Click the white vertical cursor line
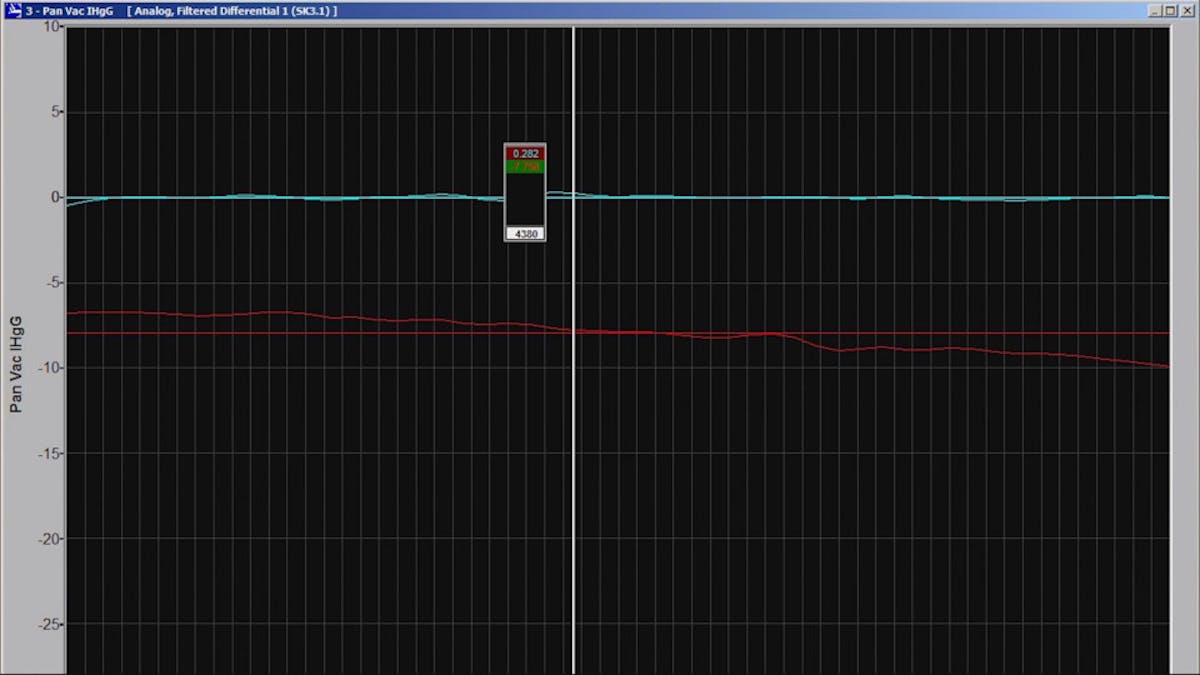The image size is (1200, 675). coord(574,450)
